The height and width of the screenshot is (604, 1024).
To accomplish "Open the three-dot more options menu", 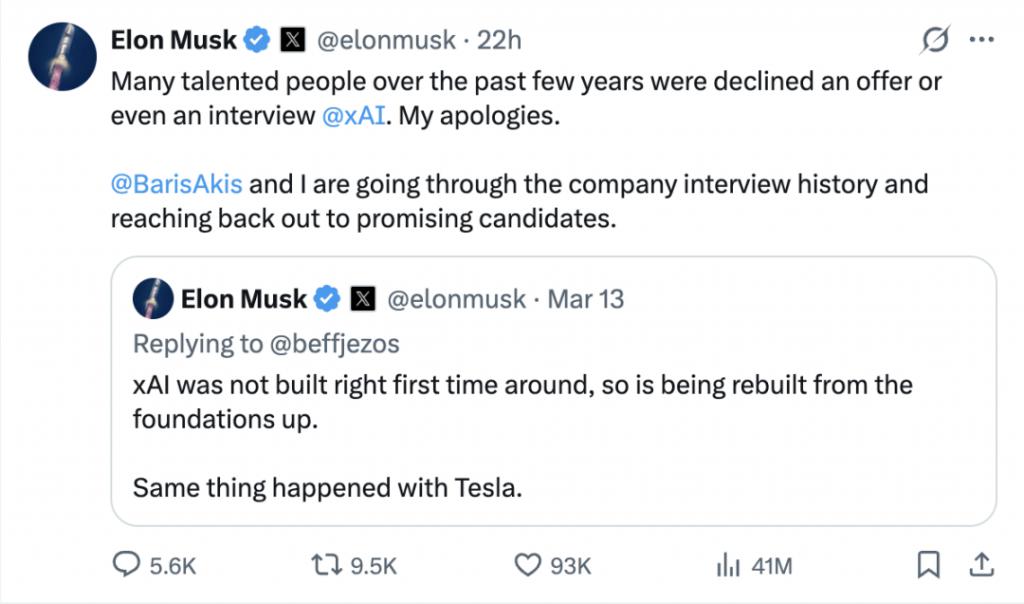I will pos(982,41).
